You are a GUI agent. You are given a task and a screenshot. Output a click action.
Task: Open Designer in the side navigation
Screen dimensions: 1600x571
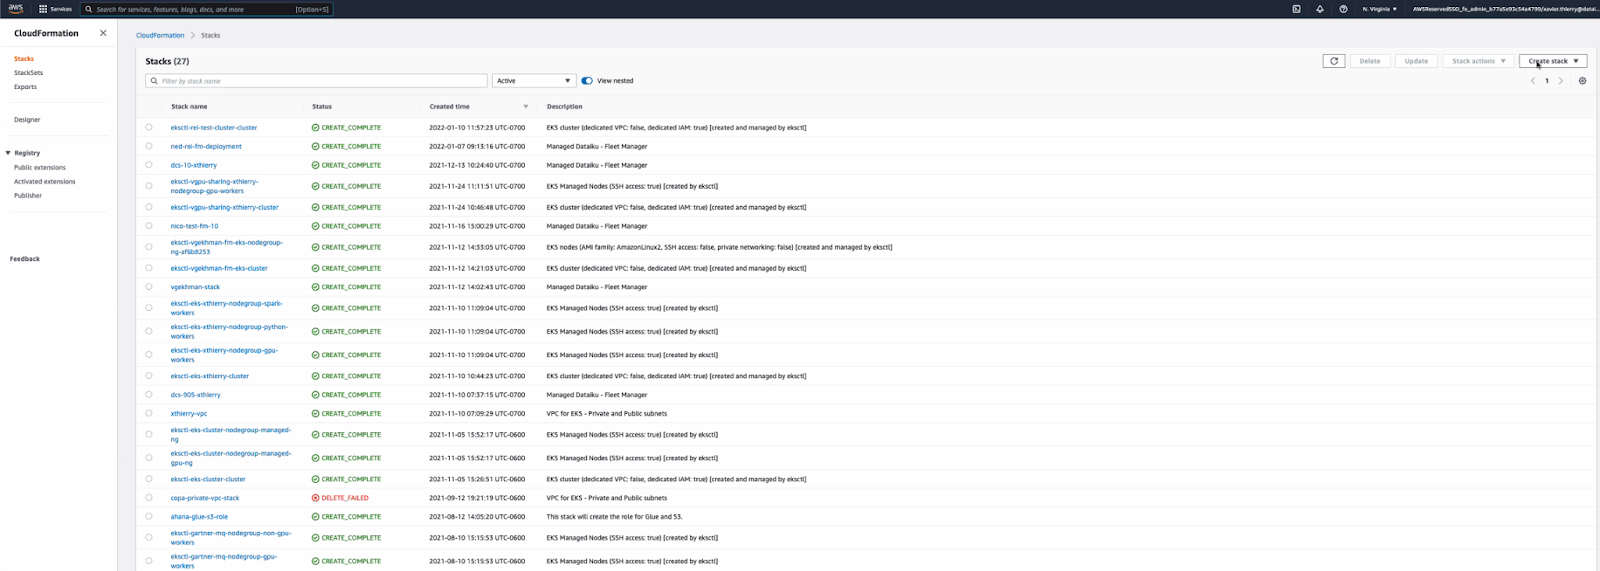[x=27, y=120]
